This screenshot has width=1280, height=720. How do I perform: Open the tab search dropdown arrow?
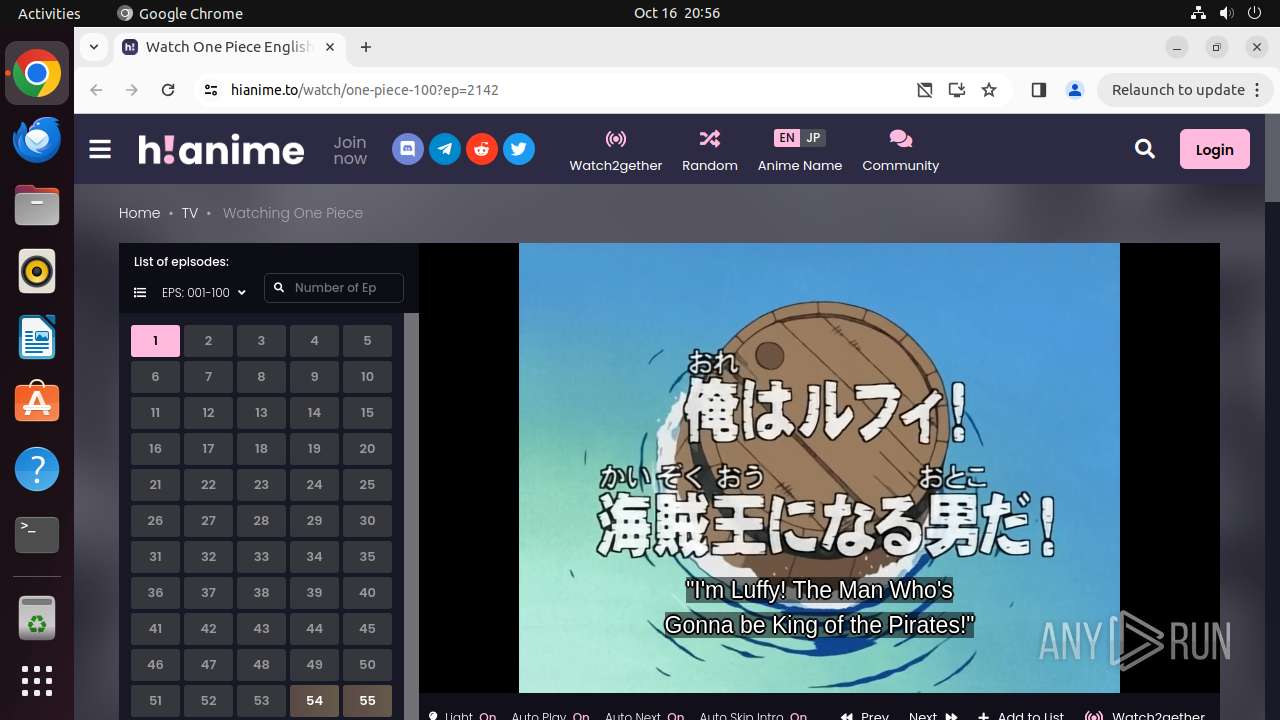[94, 47]
